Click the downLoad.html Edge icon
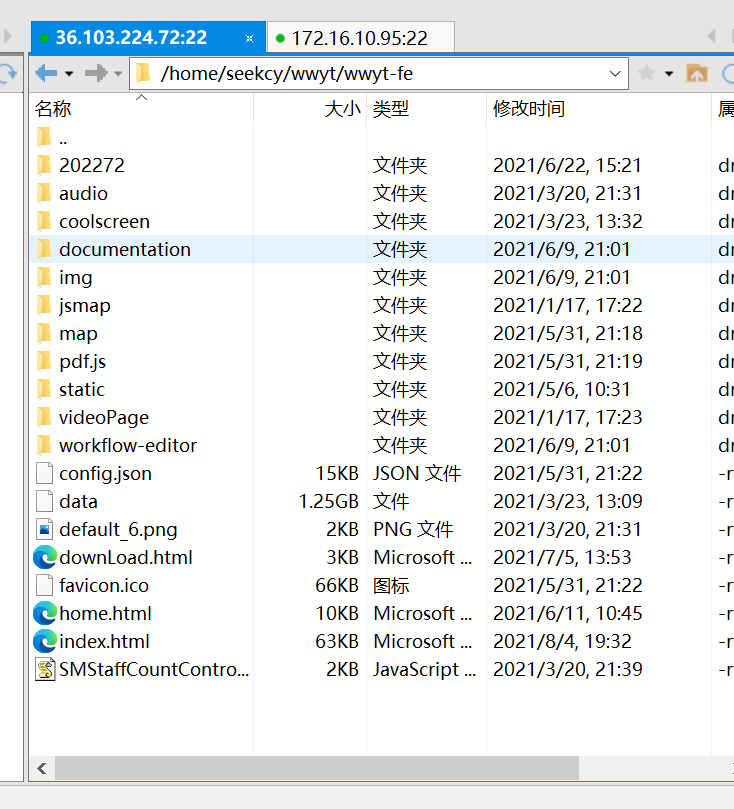This screenshot has width=734, height=809. [x=45, y=558]
